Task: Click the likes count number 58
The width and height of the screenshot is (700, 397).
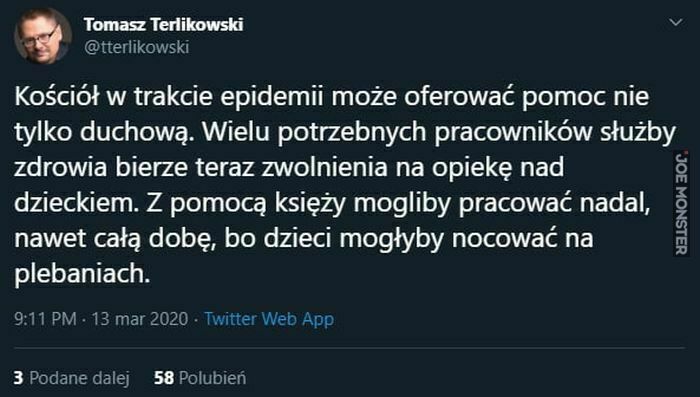Action: tap(163, 378)
